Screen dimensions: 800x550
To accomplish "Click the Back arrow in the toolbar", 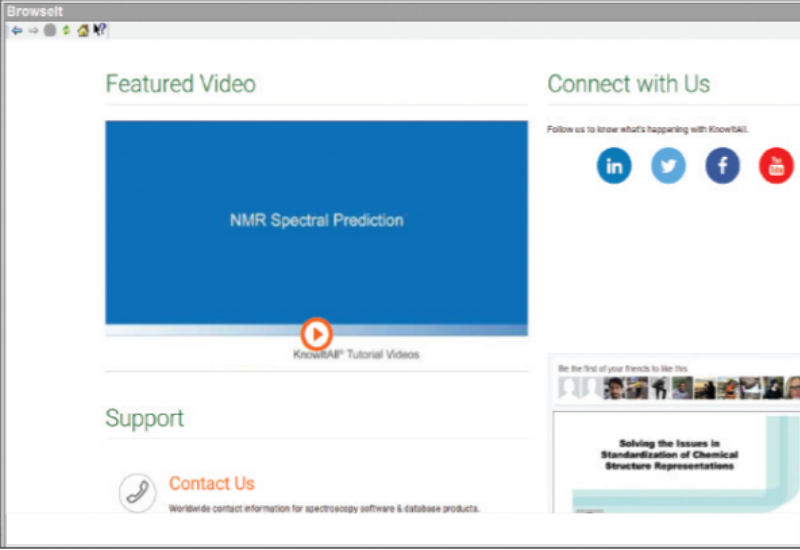I will 16,31.
